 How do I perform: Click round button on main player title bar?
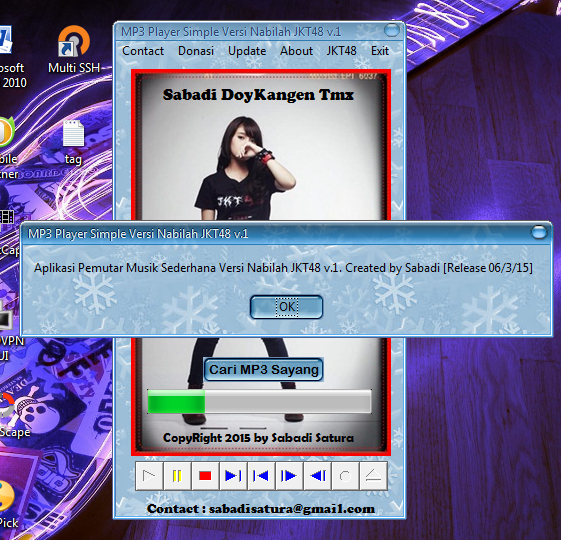pos(391,30)
